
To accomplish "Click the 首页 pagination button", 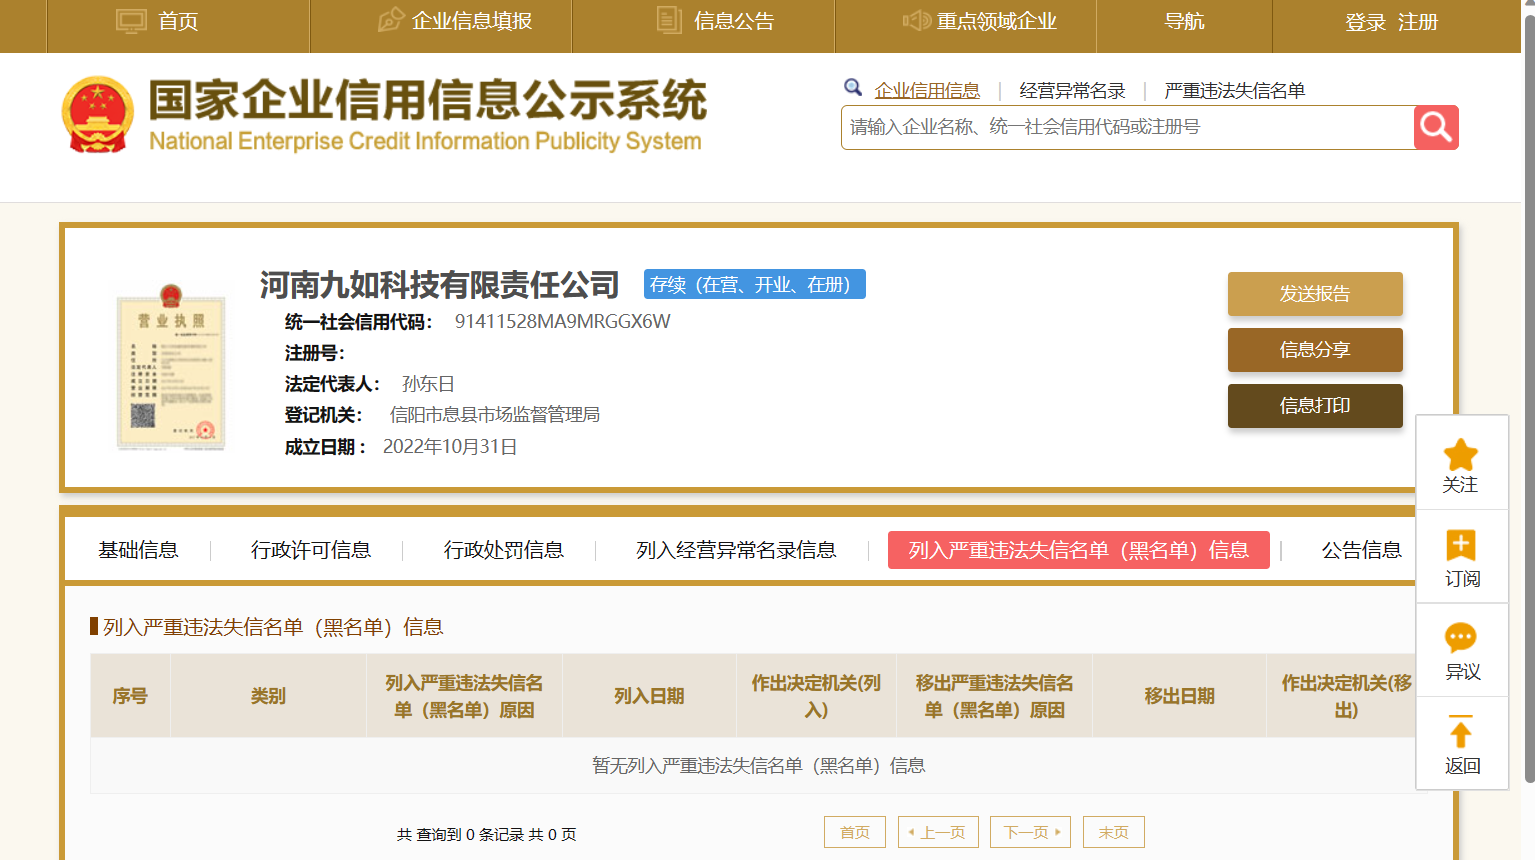I will (855, 832).
